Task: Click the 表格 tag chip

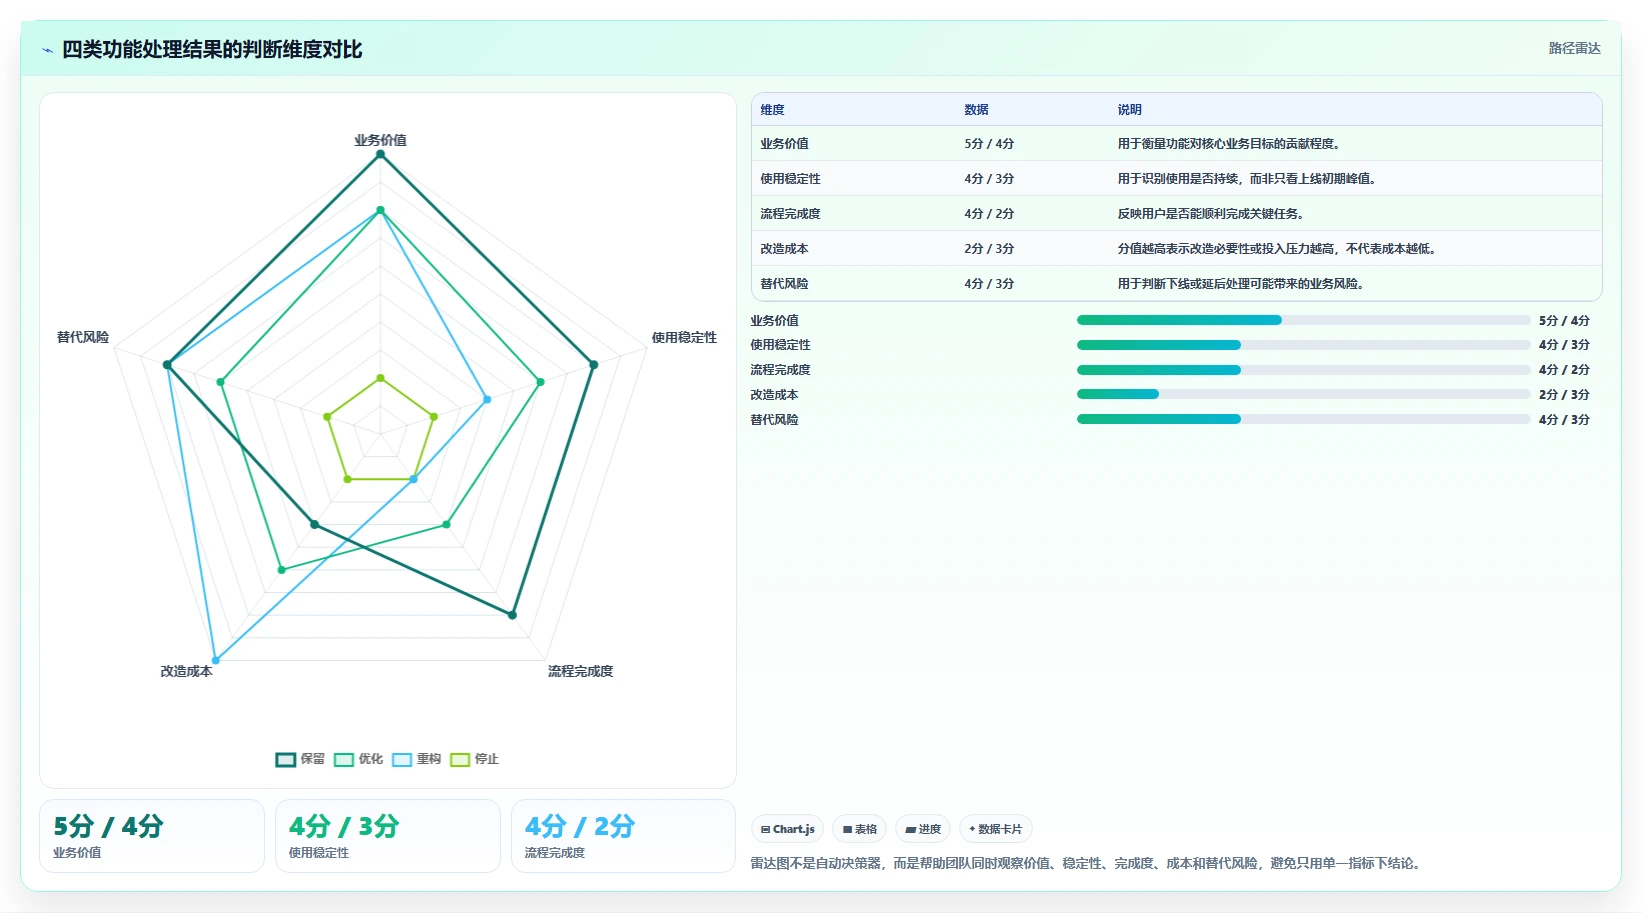Action: point(860,829)
